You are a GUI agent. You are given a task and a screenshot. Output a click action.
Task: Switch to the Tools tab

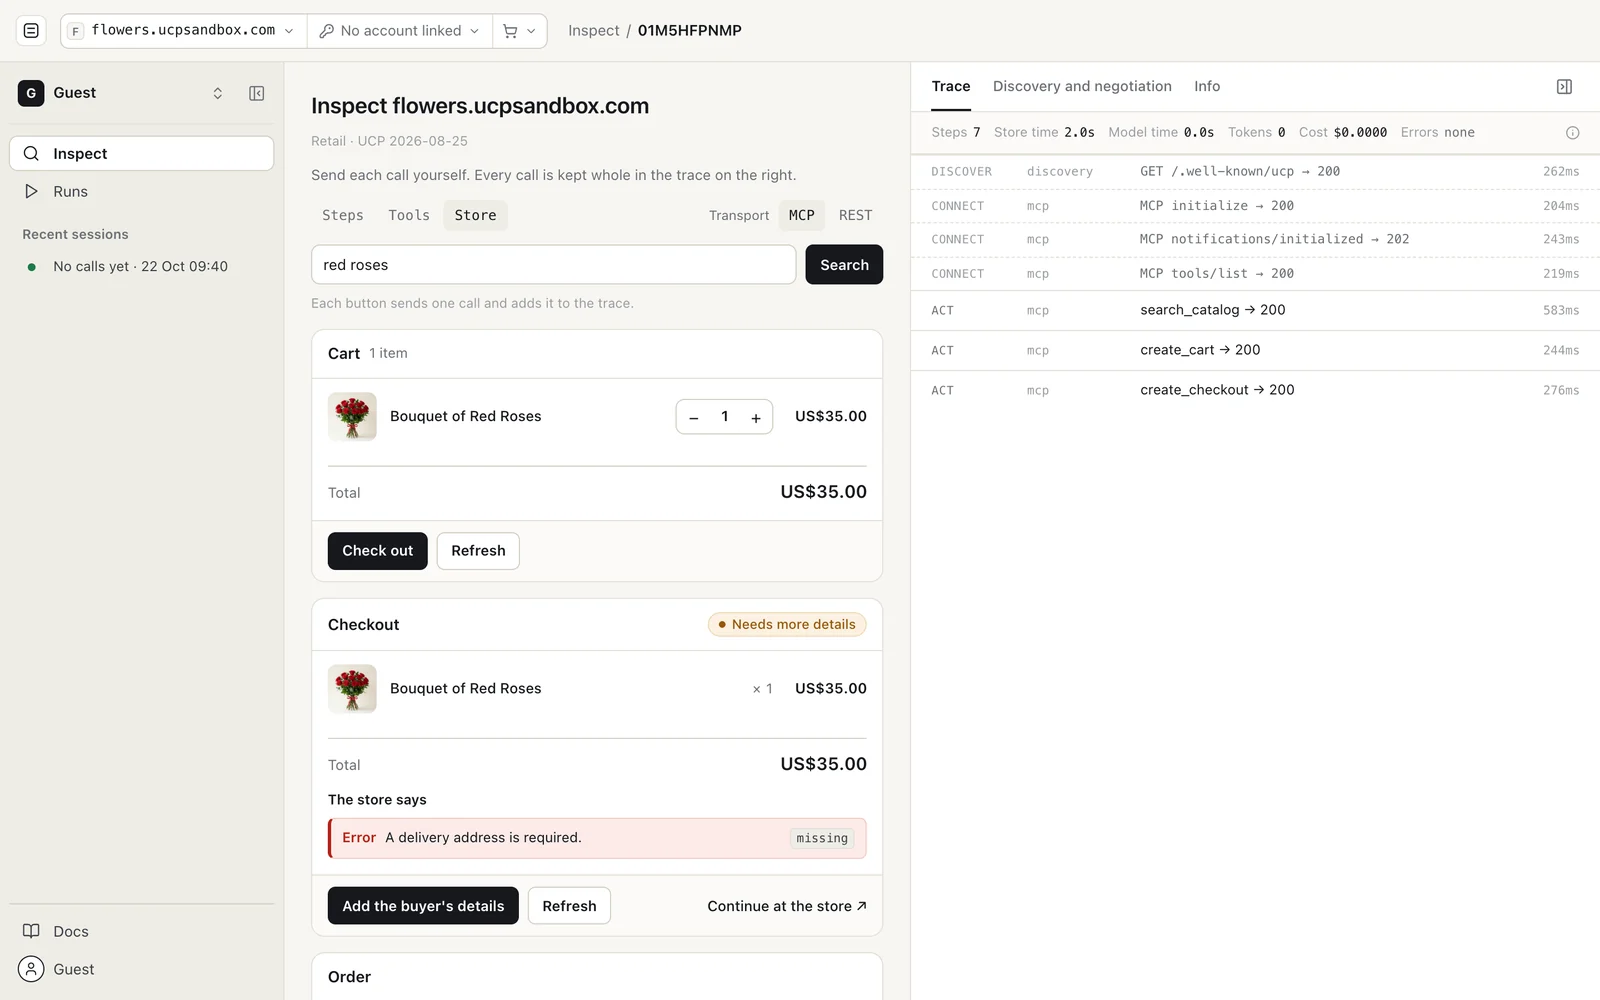[409, 215]
